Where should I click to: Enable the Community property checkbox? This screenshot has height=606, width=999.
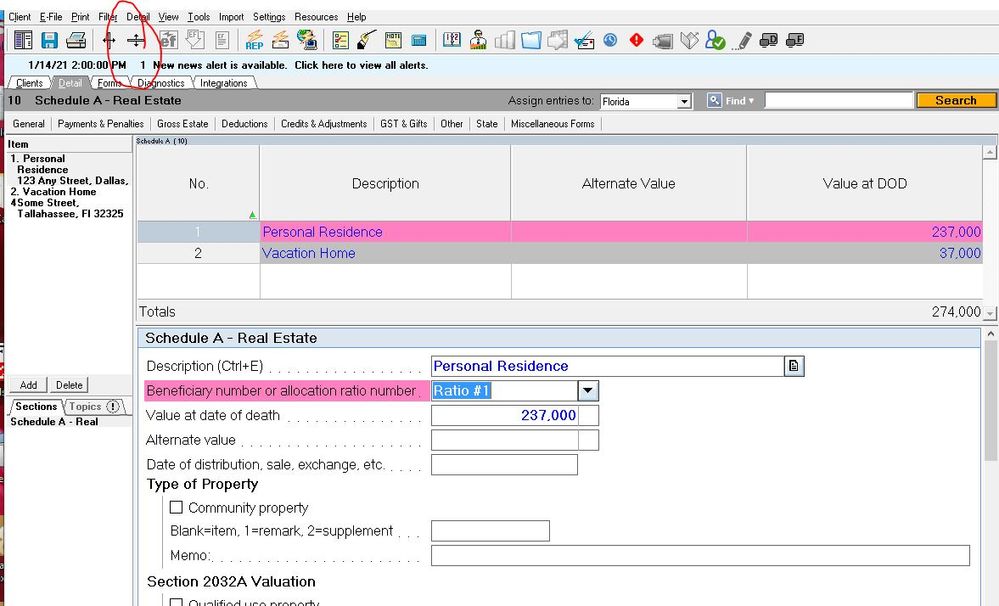176,508
